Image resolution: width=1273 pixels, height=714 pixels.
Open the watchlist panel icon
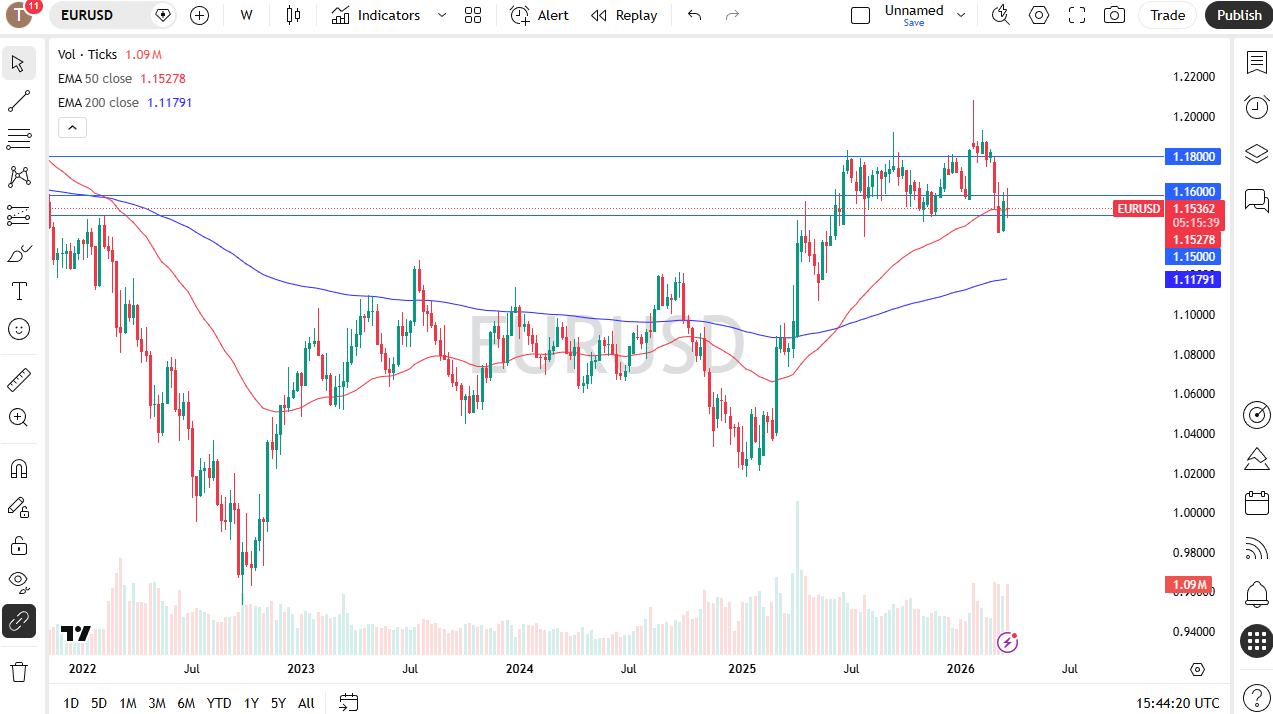point(1256,63)
